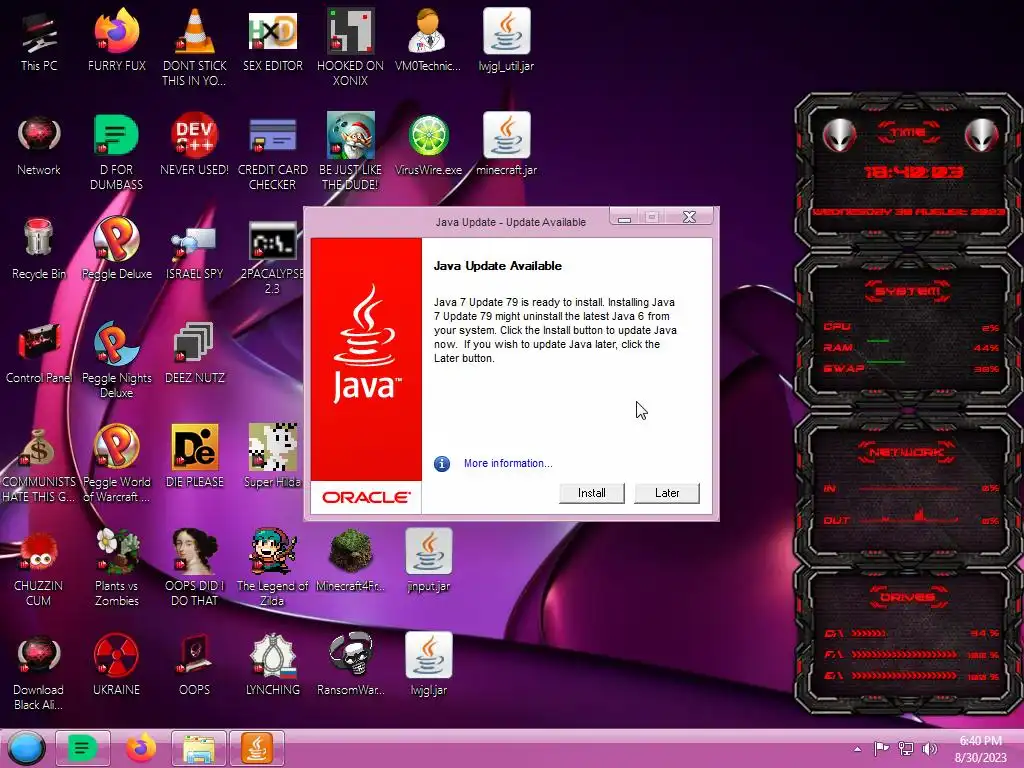Click the DRIVES panel of the red gadget
Screen dimensions: 1024x768
(908, 641)
